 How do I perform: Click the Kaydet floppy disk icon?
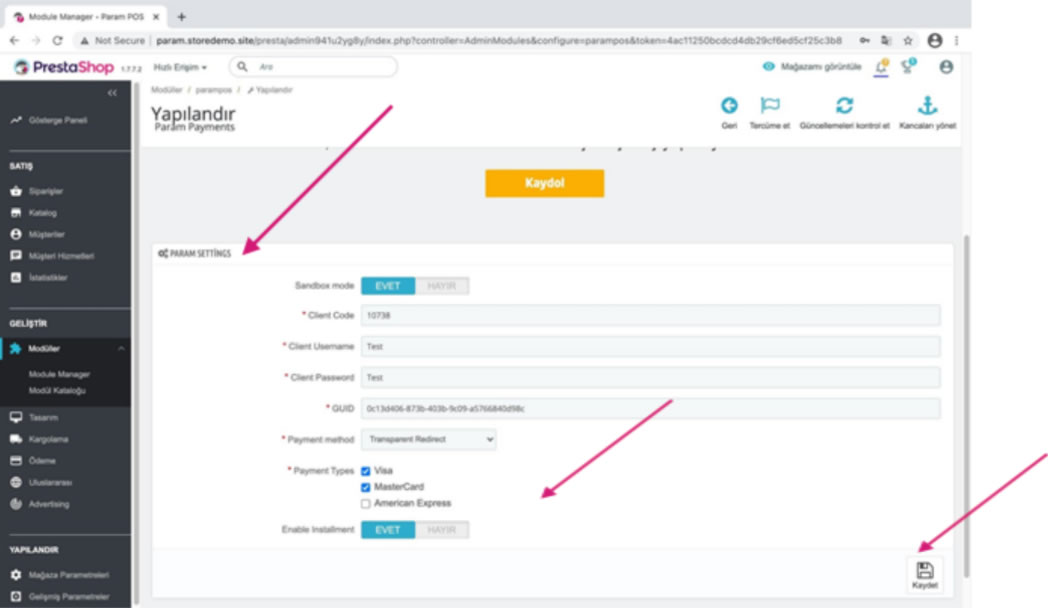925,570
